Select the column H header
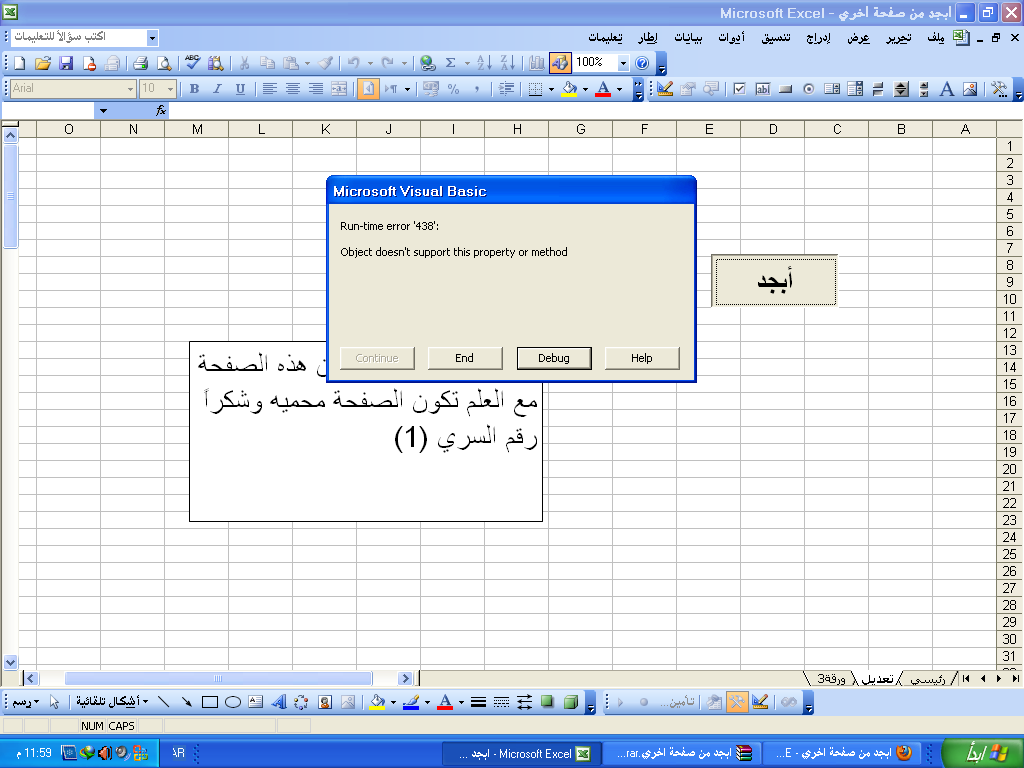1024x768 pixels. point(517,129)
